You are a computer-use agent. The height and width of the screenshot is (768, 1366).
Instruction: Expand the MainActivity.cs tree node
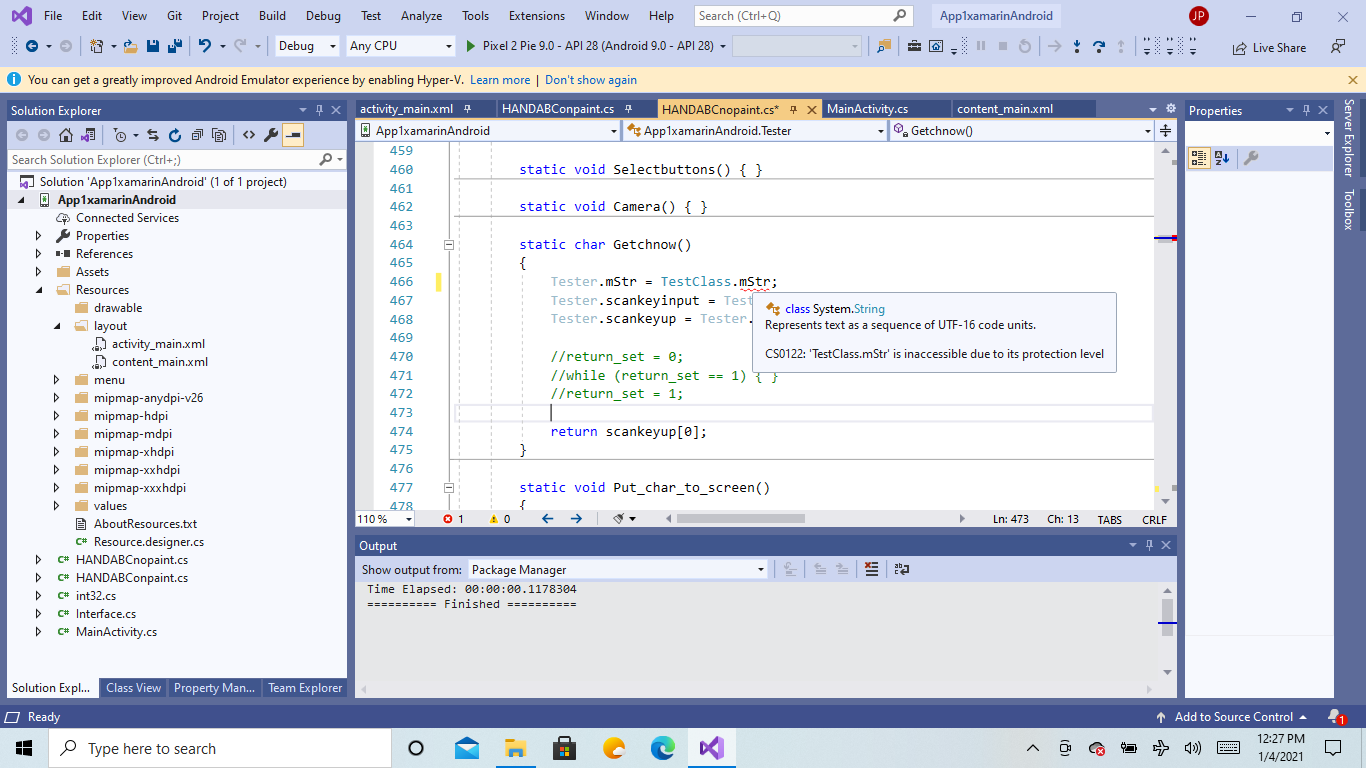point(39,632)
